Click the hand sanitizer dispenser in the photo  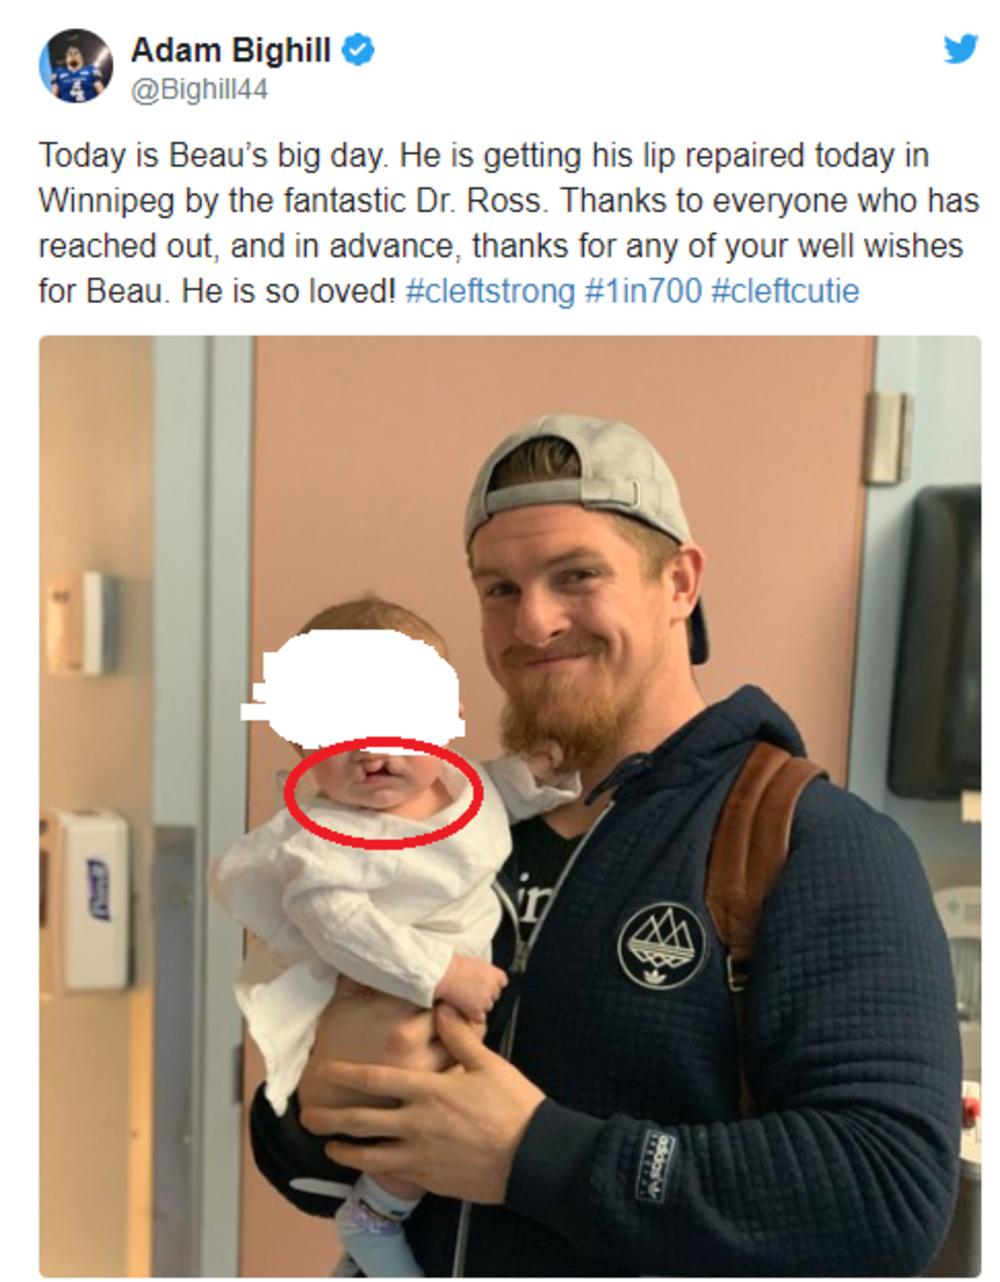tap(94, 899)
